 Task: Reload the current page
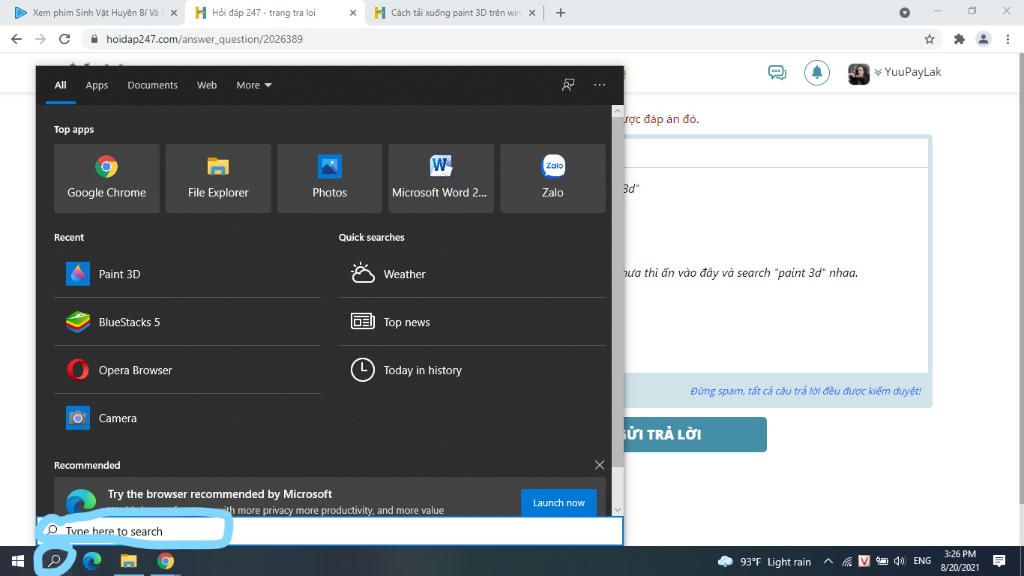pyautogui.click(x=64, y=39)
